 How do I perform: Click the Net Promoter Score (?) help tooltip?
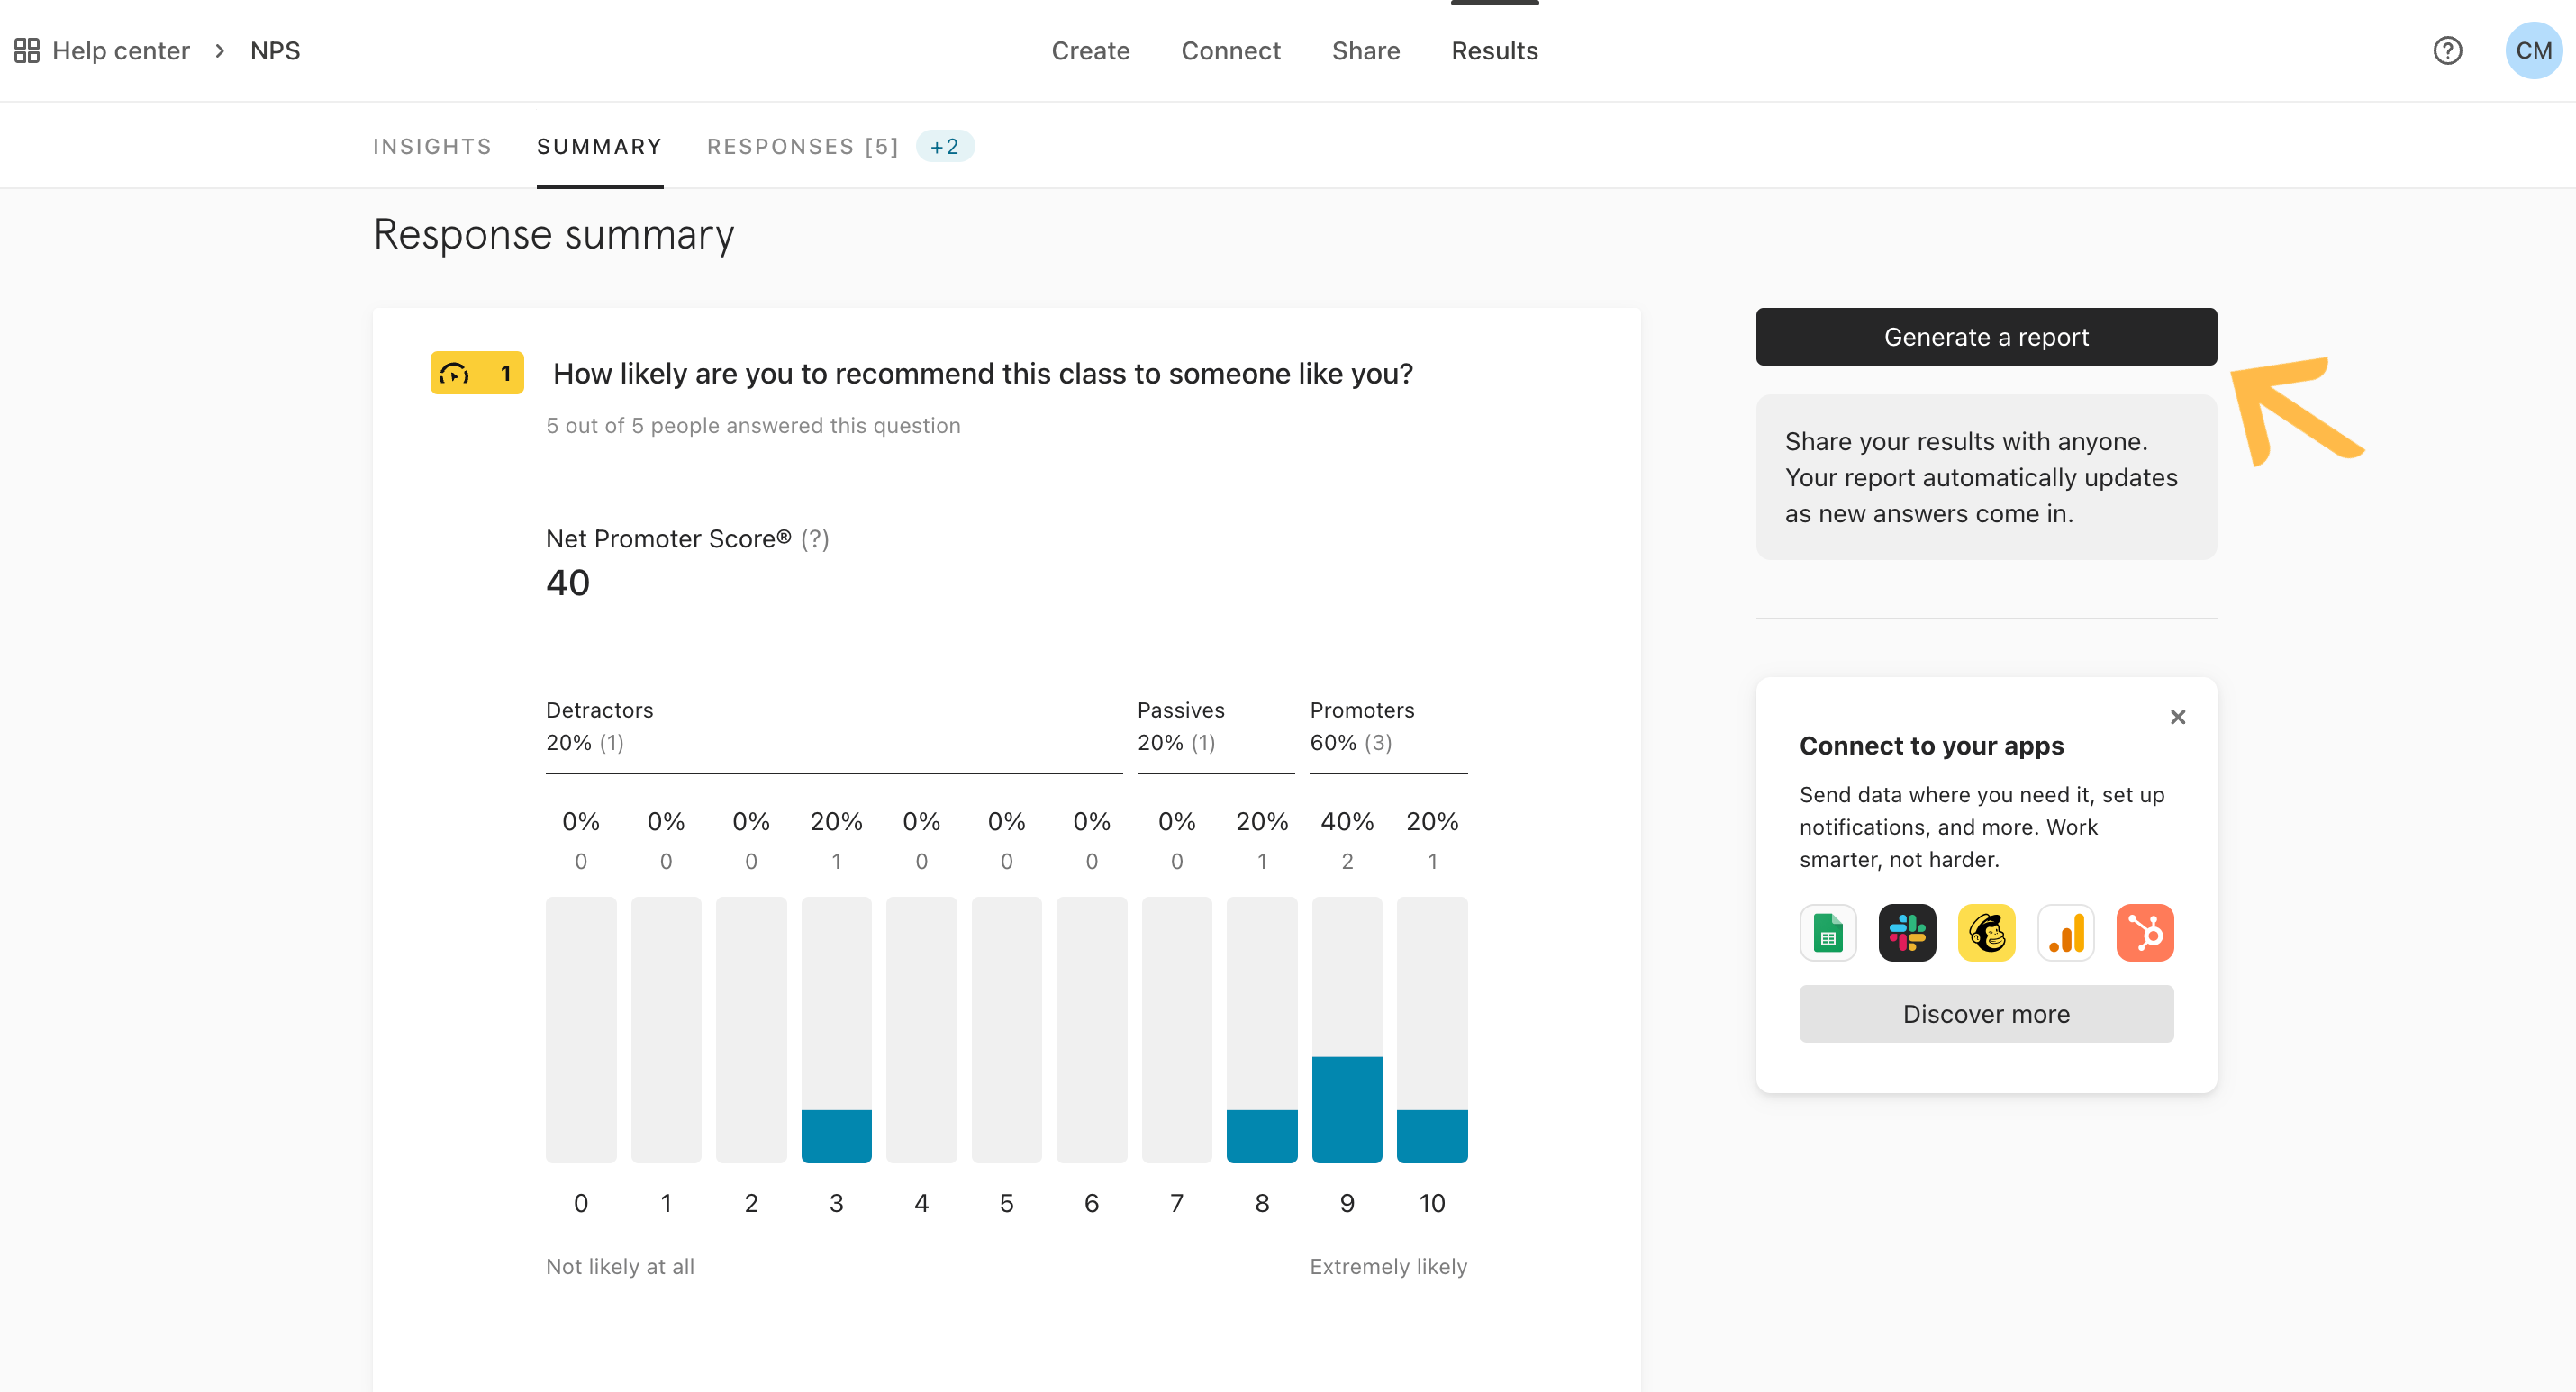point(815,539)
